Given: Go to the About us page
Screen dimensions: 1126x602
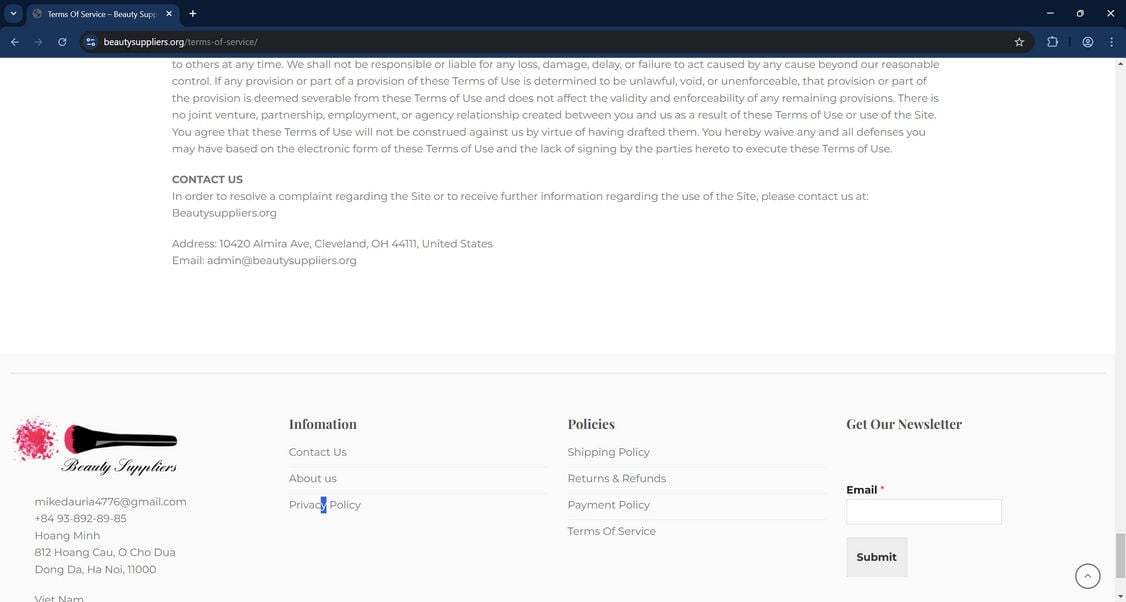Looking at the screenshot, I should 312,478.
